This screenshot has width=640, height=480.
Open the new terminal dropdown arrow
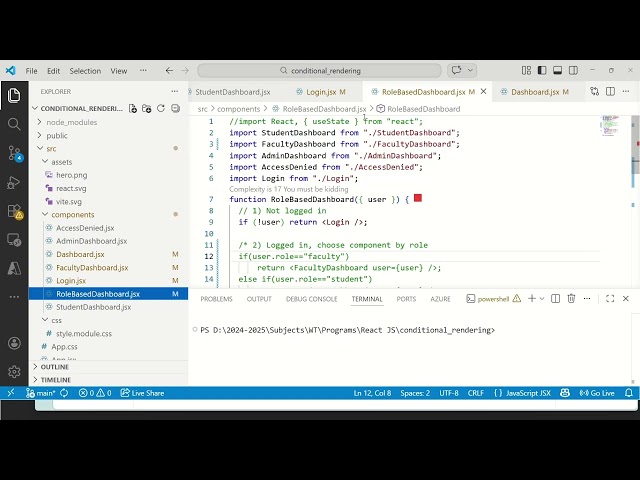coord(542,299)
